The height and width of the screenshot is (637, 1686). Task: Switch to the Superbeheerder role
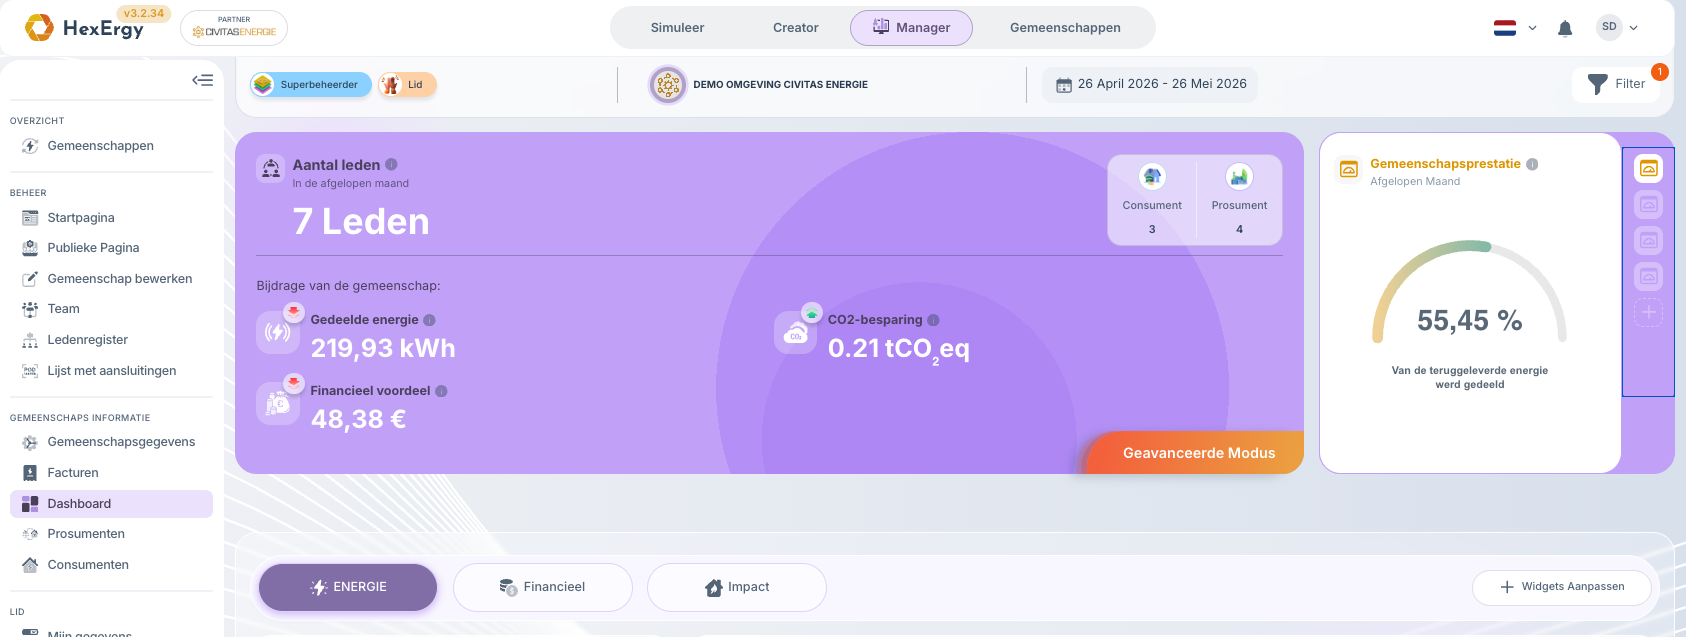pos(310,85)
